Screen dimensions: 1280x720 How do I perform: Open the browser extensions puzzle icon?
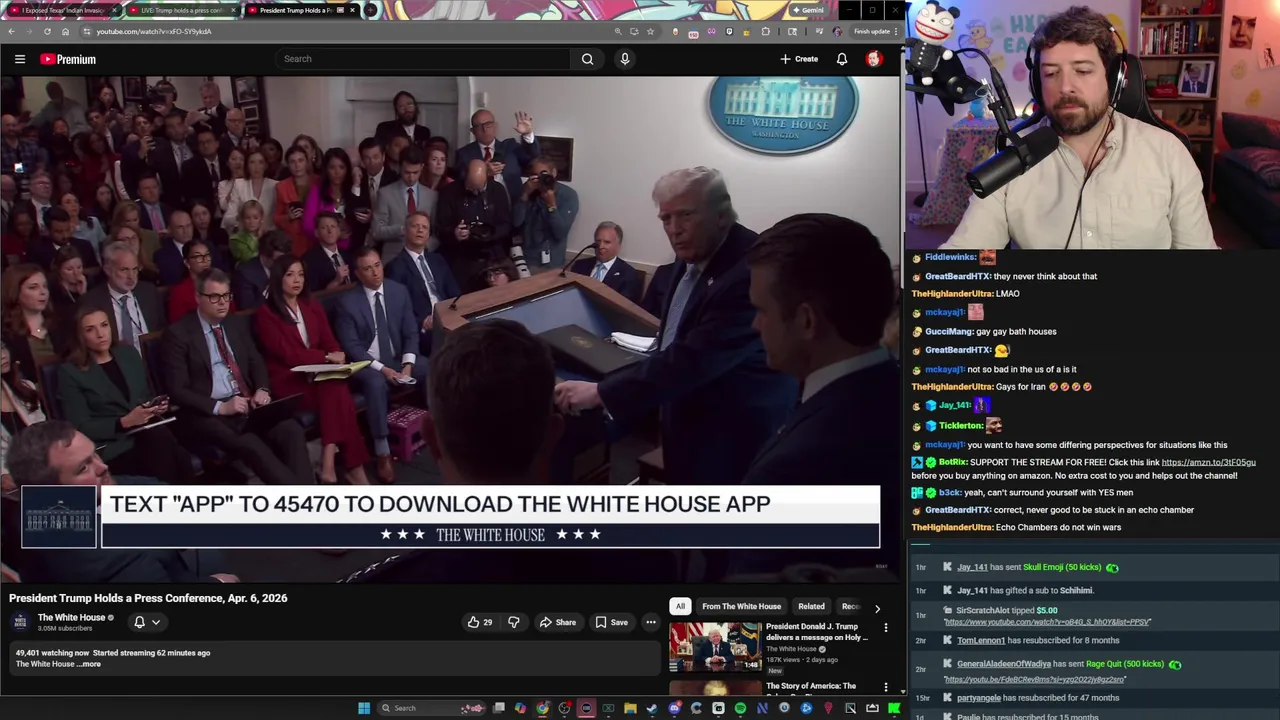[x=766, y=31]
